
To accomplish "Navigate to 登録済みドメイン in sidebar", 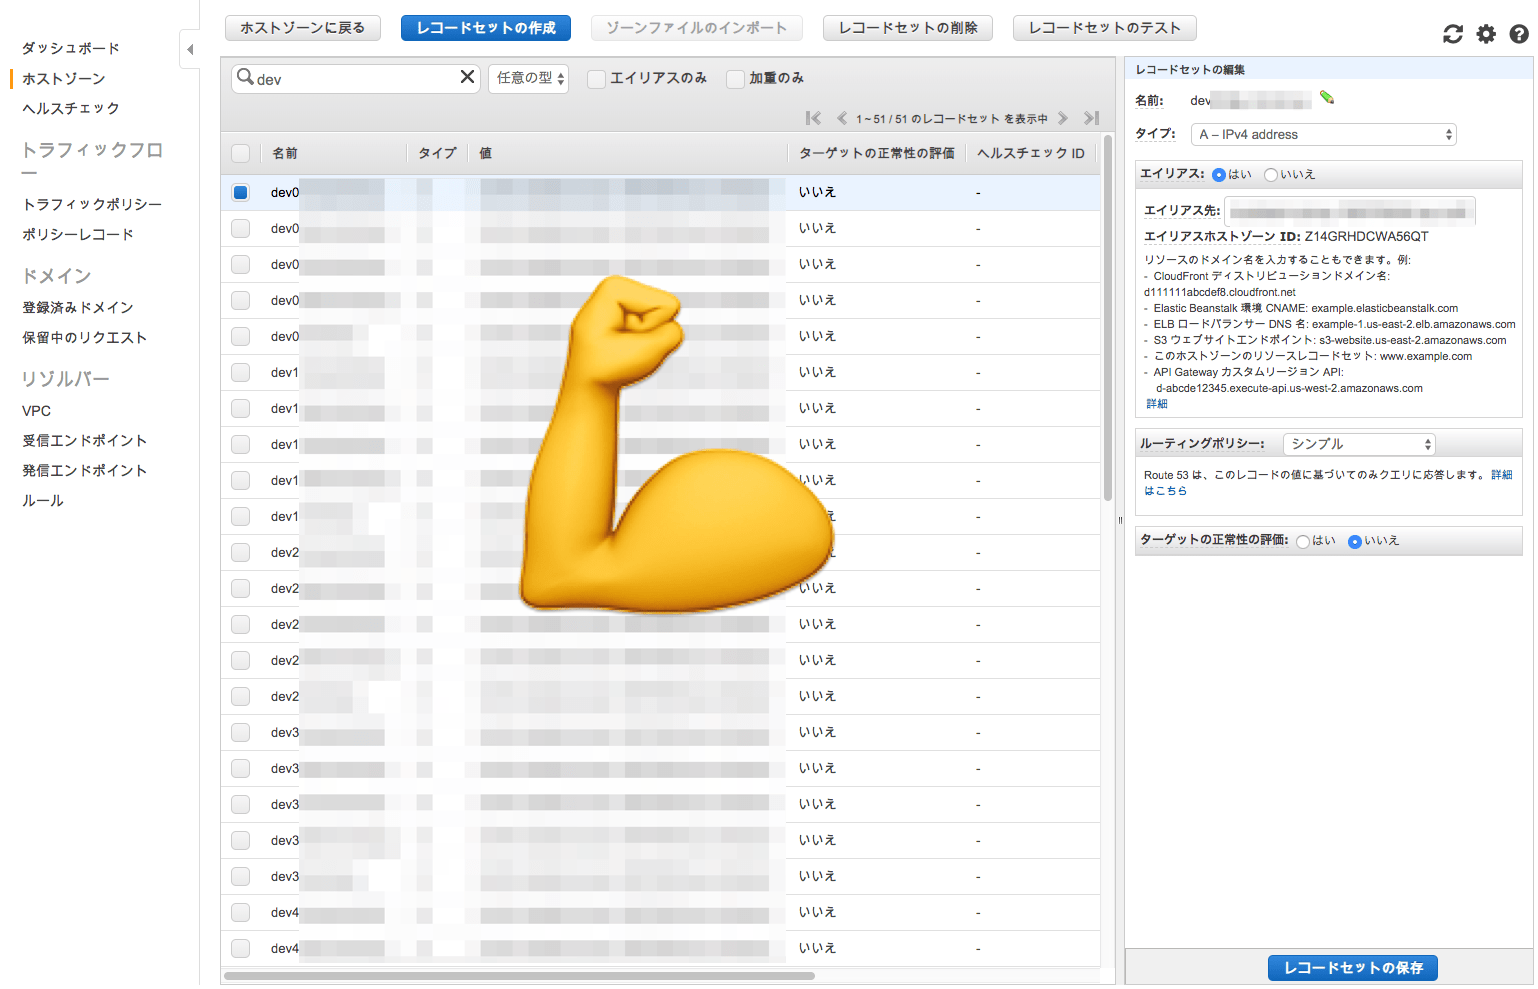I will point(78,307).
